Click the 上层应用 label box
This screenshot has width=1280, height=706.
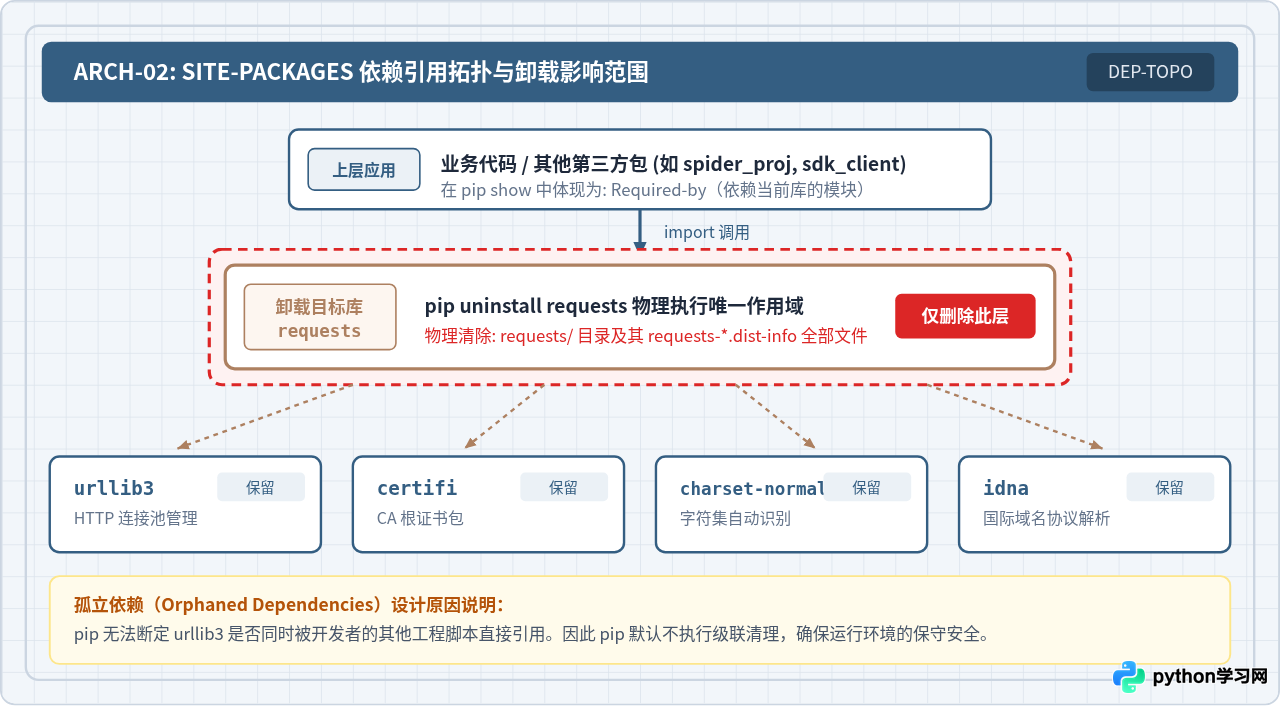tap(364, 170)
